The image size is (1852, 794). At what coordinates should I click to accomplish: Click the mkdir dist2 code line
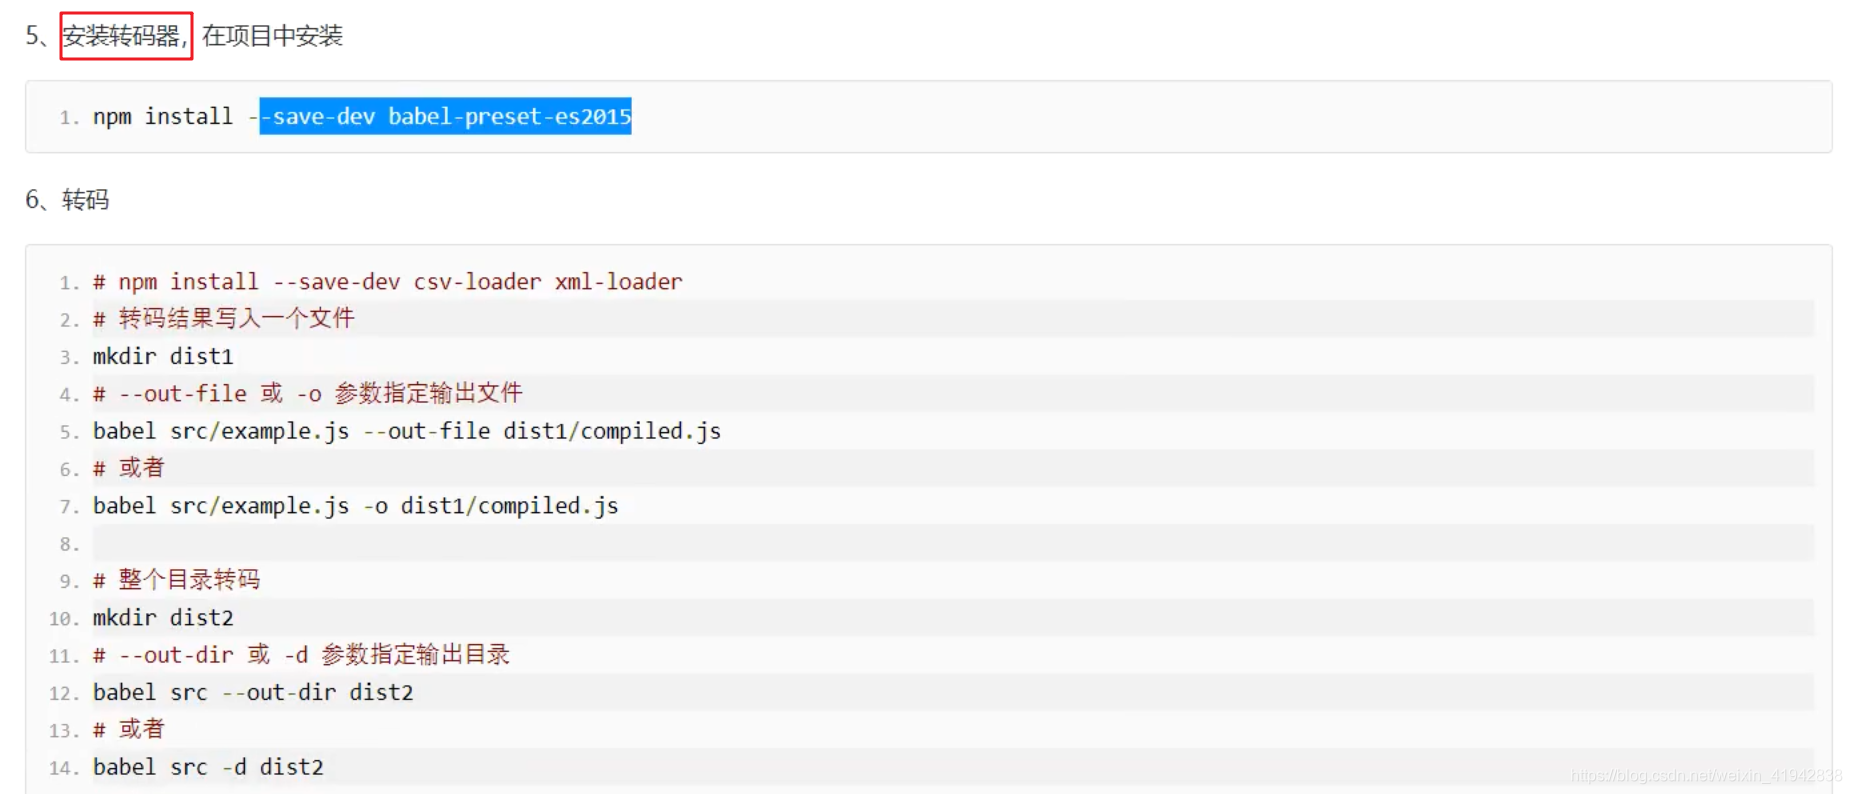click(x=163, y=618)
